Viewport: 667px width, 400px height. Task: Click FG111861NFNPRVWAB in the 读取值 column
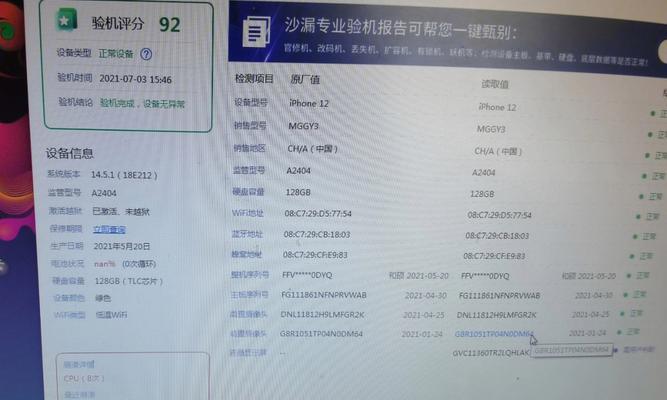click(499, 295)
